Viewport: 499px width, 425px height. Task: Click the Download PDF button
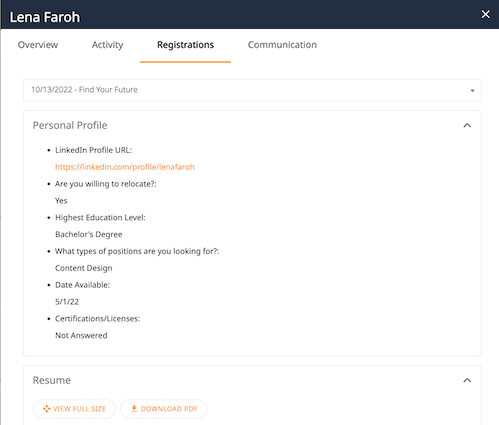(x=163, y=409)
